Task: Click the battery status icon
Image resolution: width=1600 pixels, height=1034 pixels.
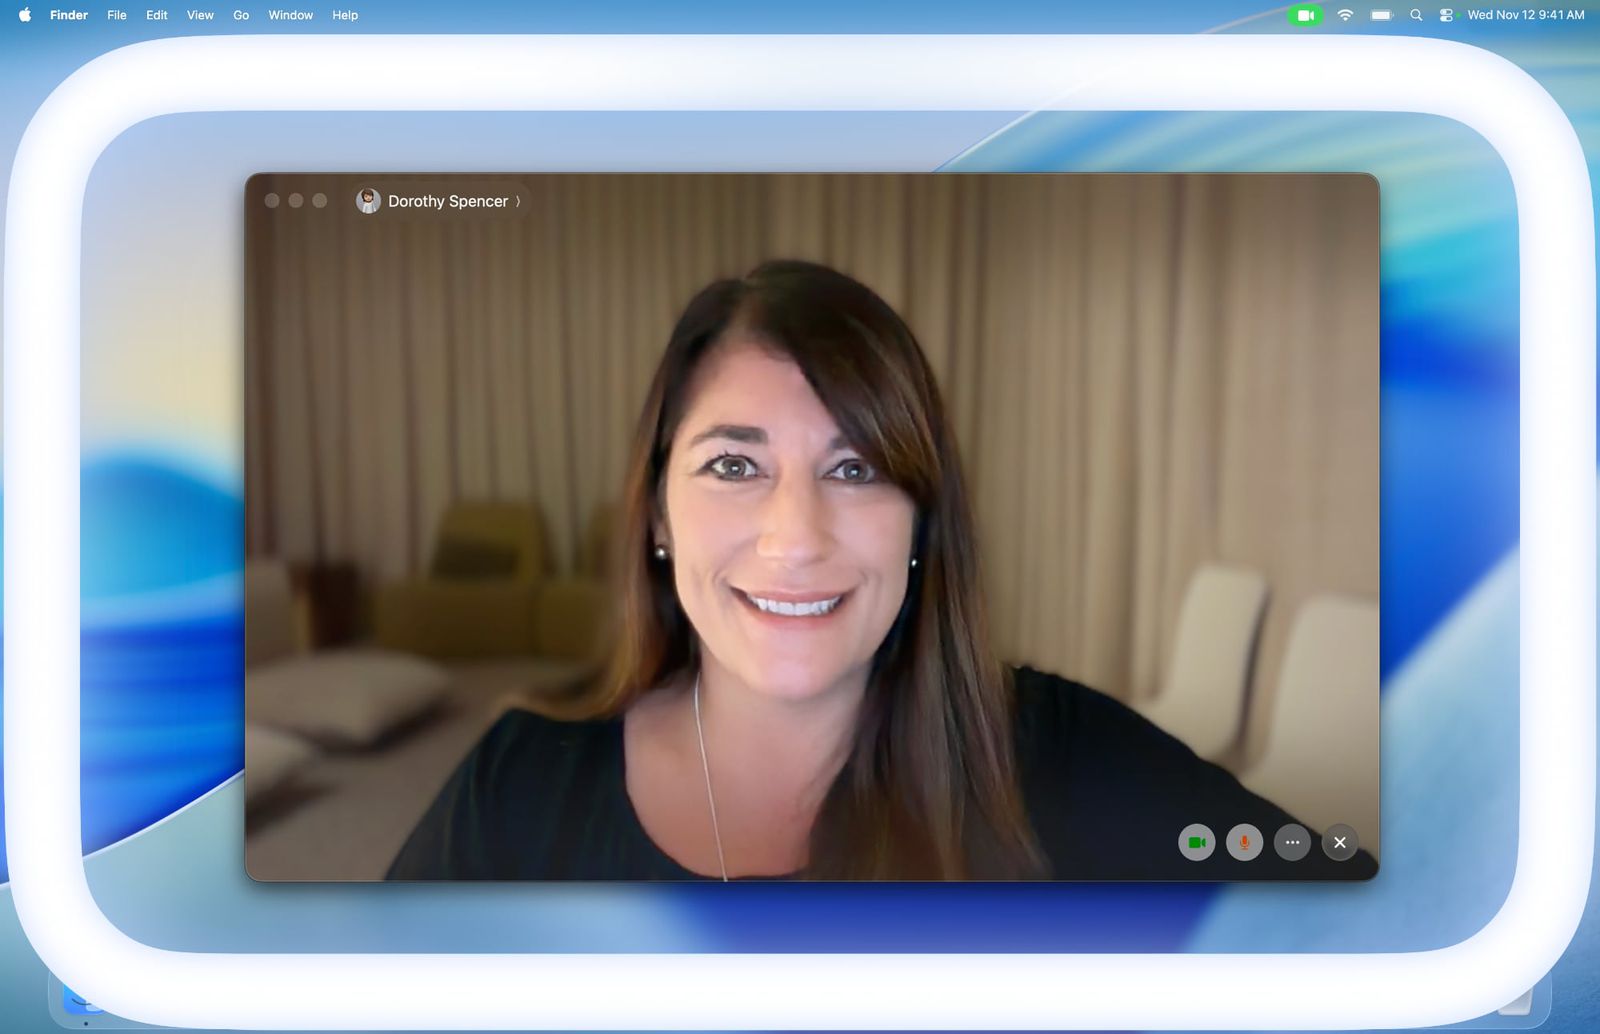Action: (1381, 15)
